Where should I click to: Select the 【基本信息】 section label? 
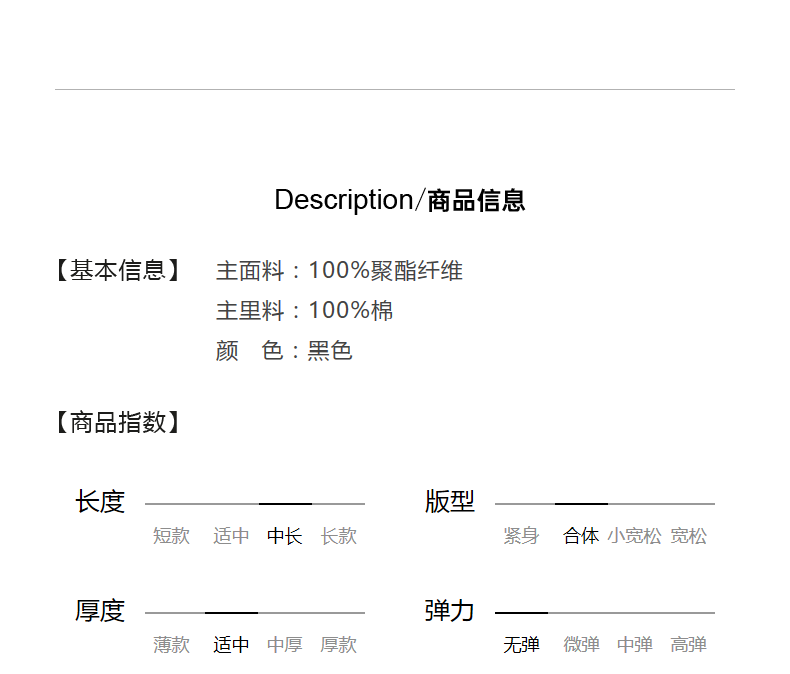[x=118, y=271]
